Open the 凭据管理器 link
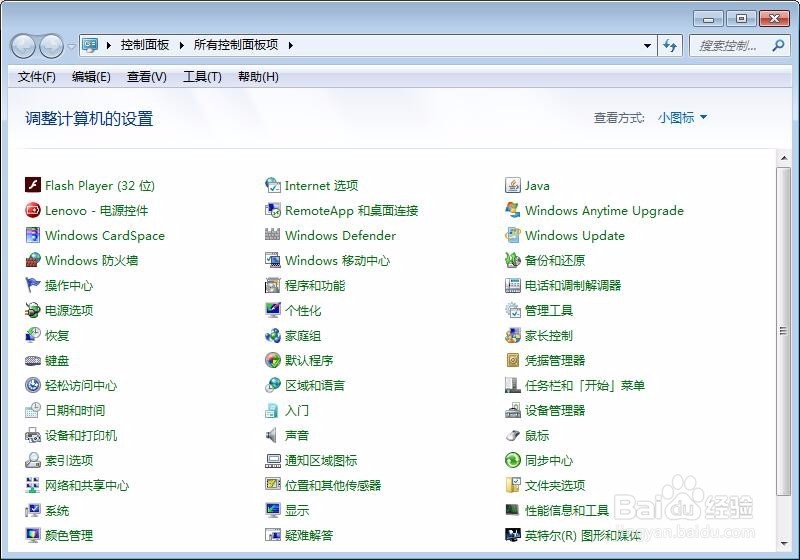 tap(555, 361)
